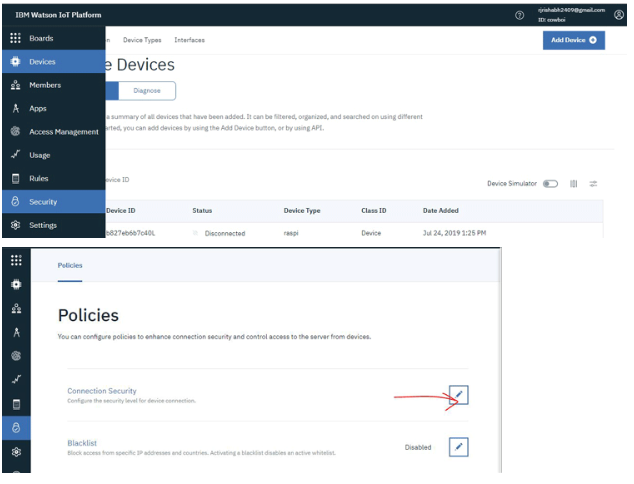Toggle the Device Simulator switch
This screenshot has height=484, width=634.
(550, 184)
